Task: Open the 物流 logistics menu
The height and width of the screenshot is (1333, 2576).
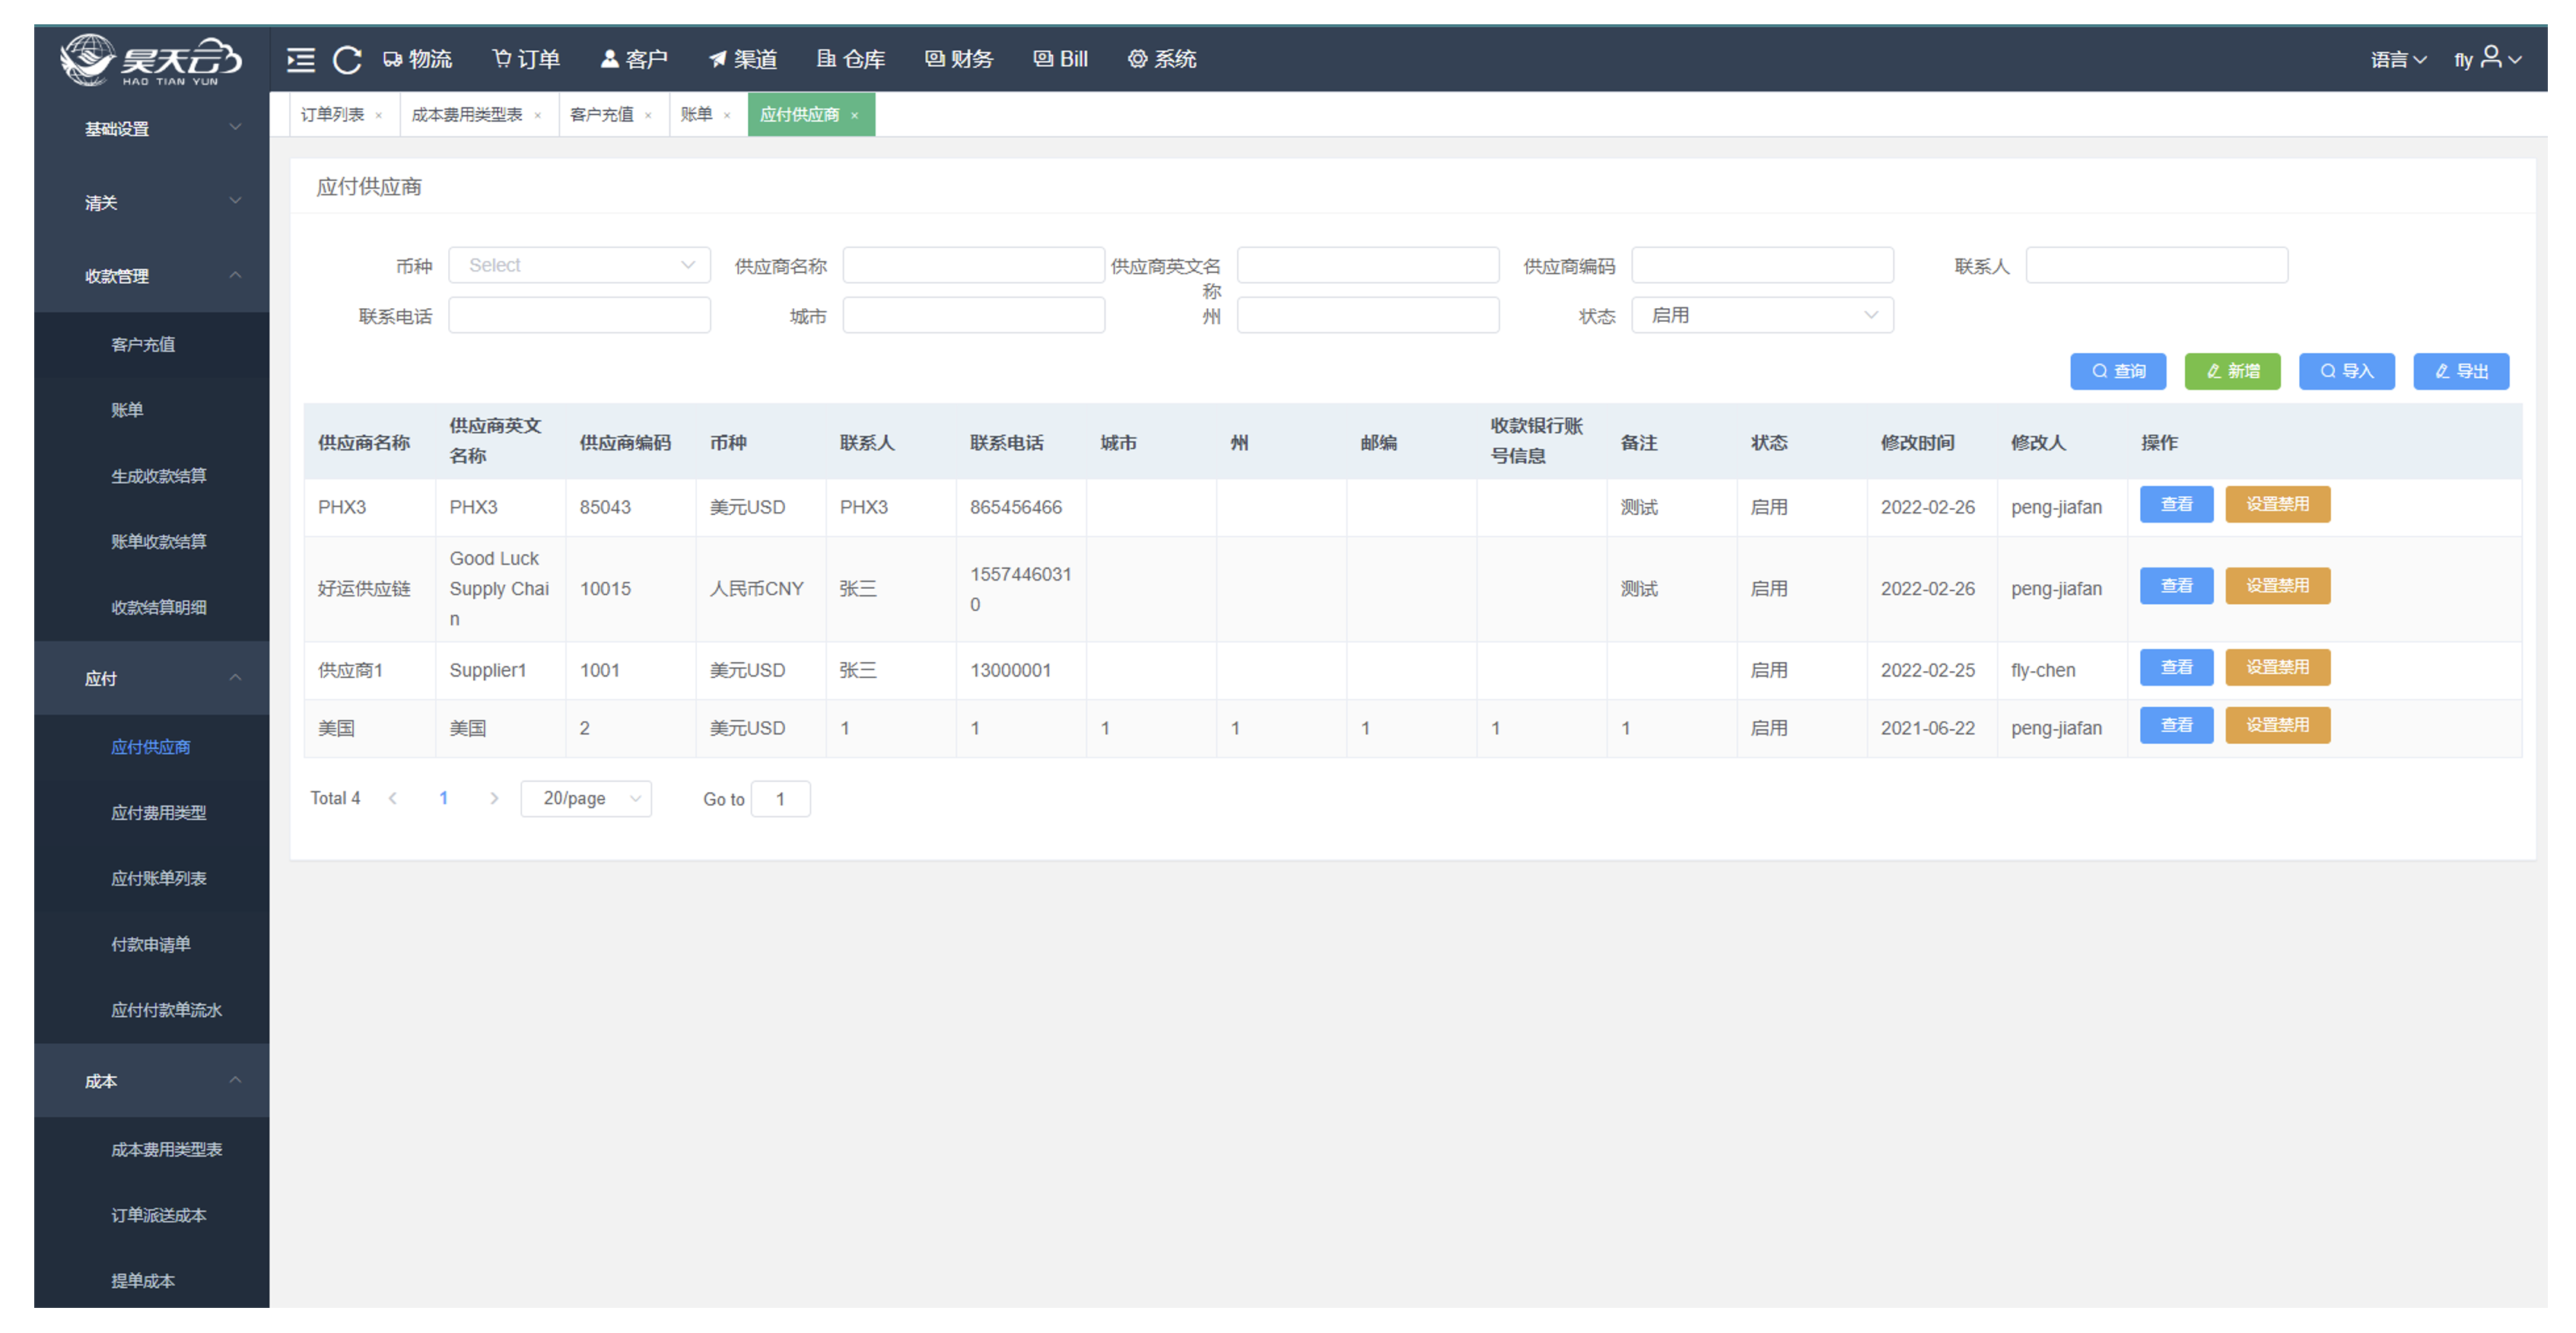Action: point(418,59)
